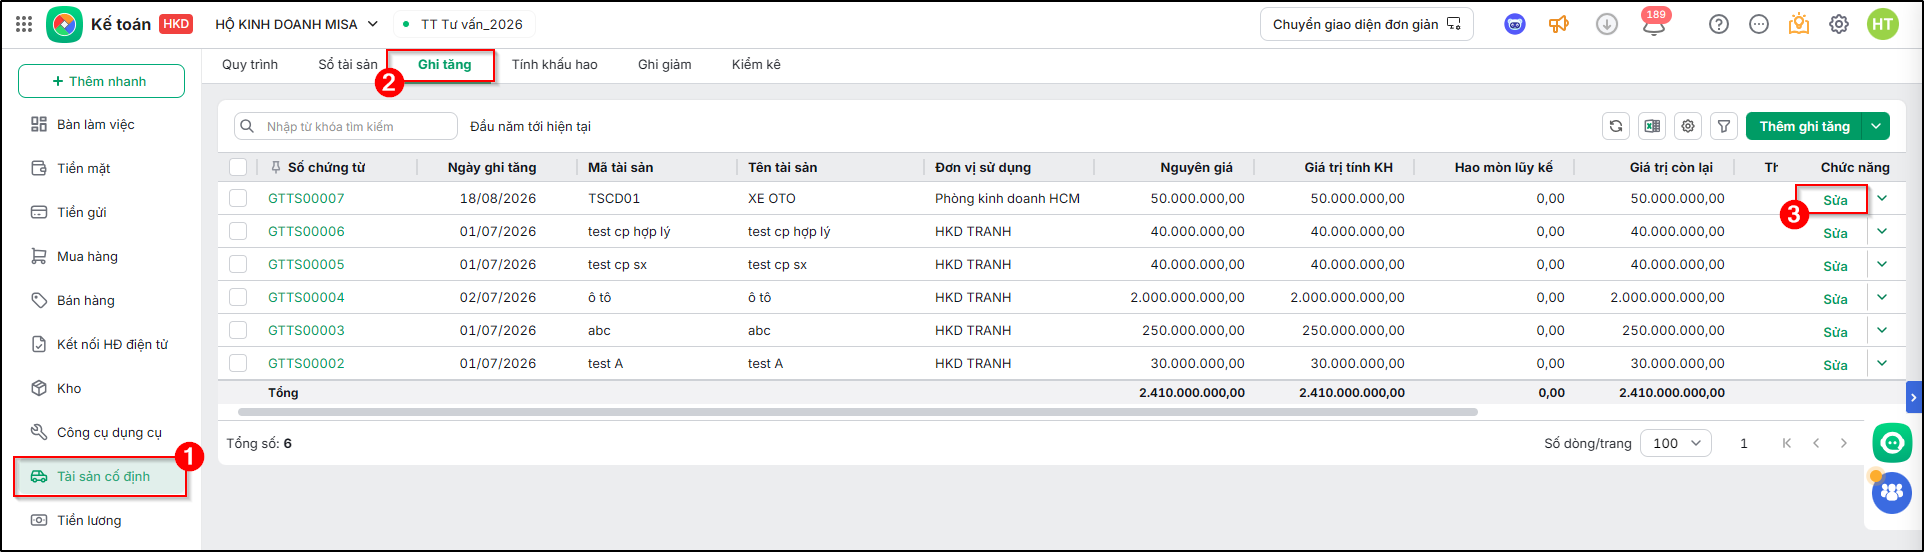The image size is (1924, 552).
Task: Tick checkbox for row GTTS00005
Action: 238,264
